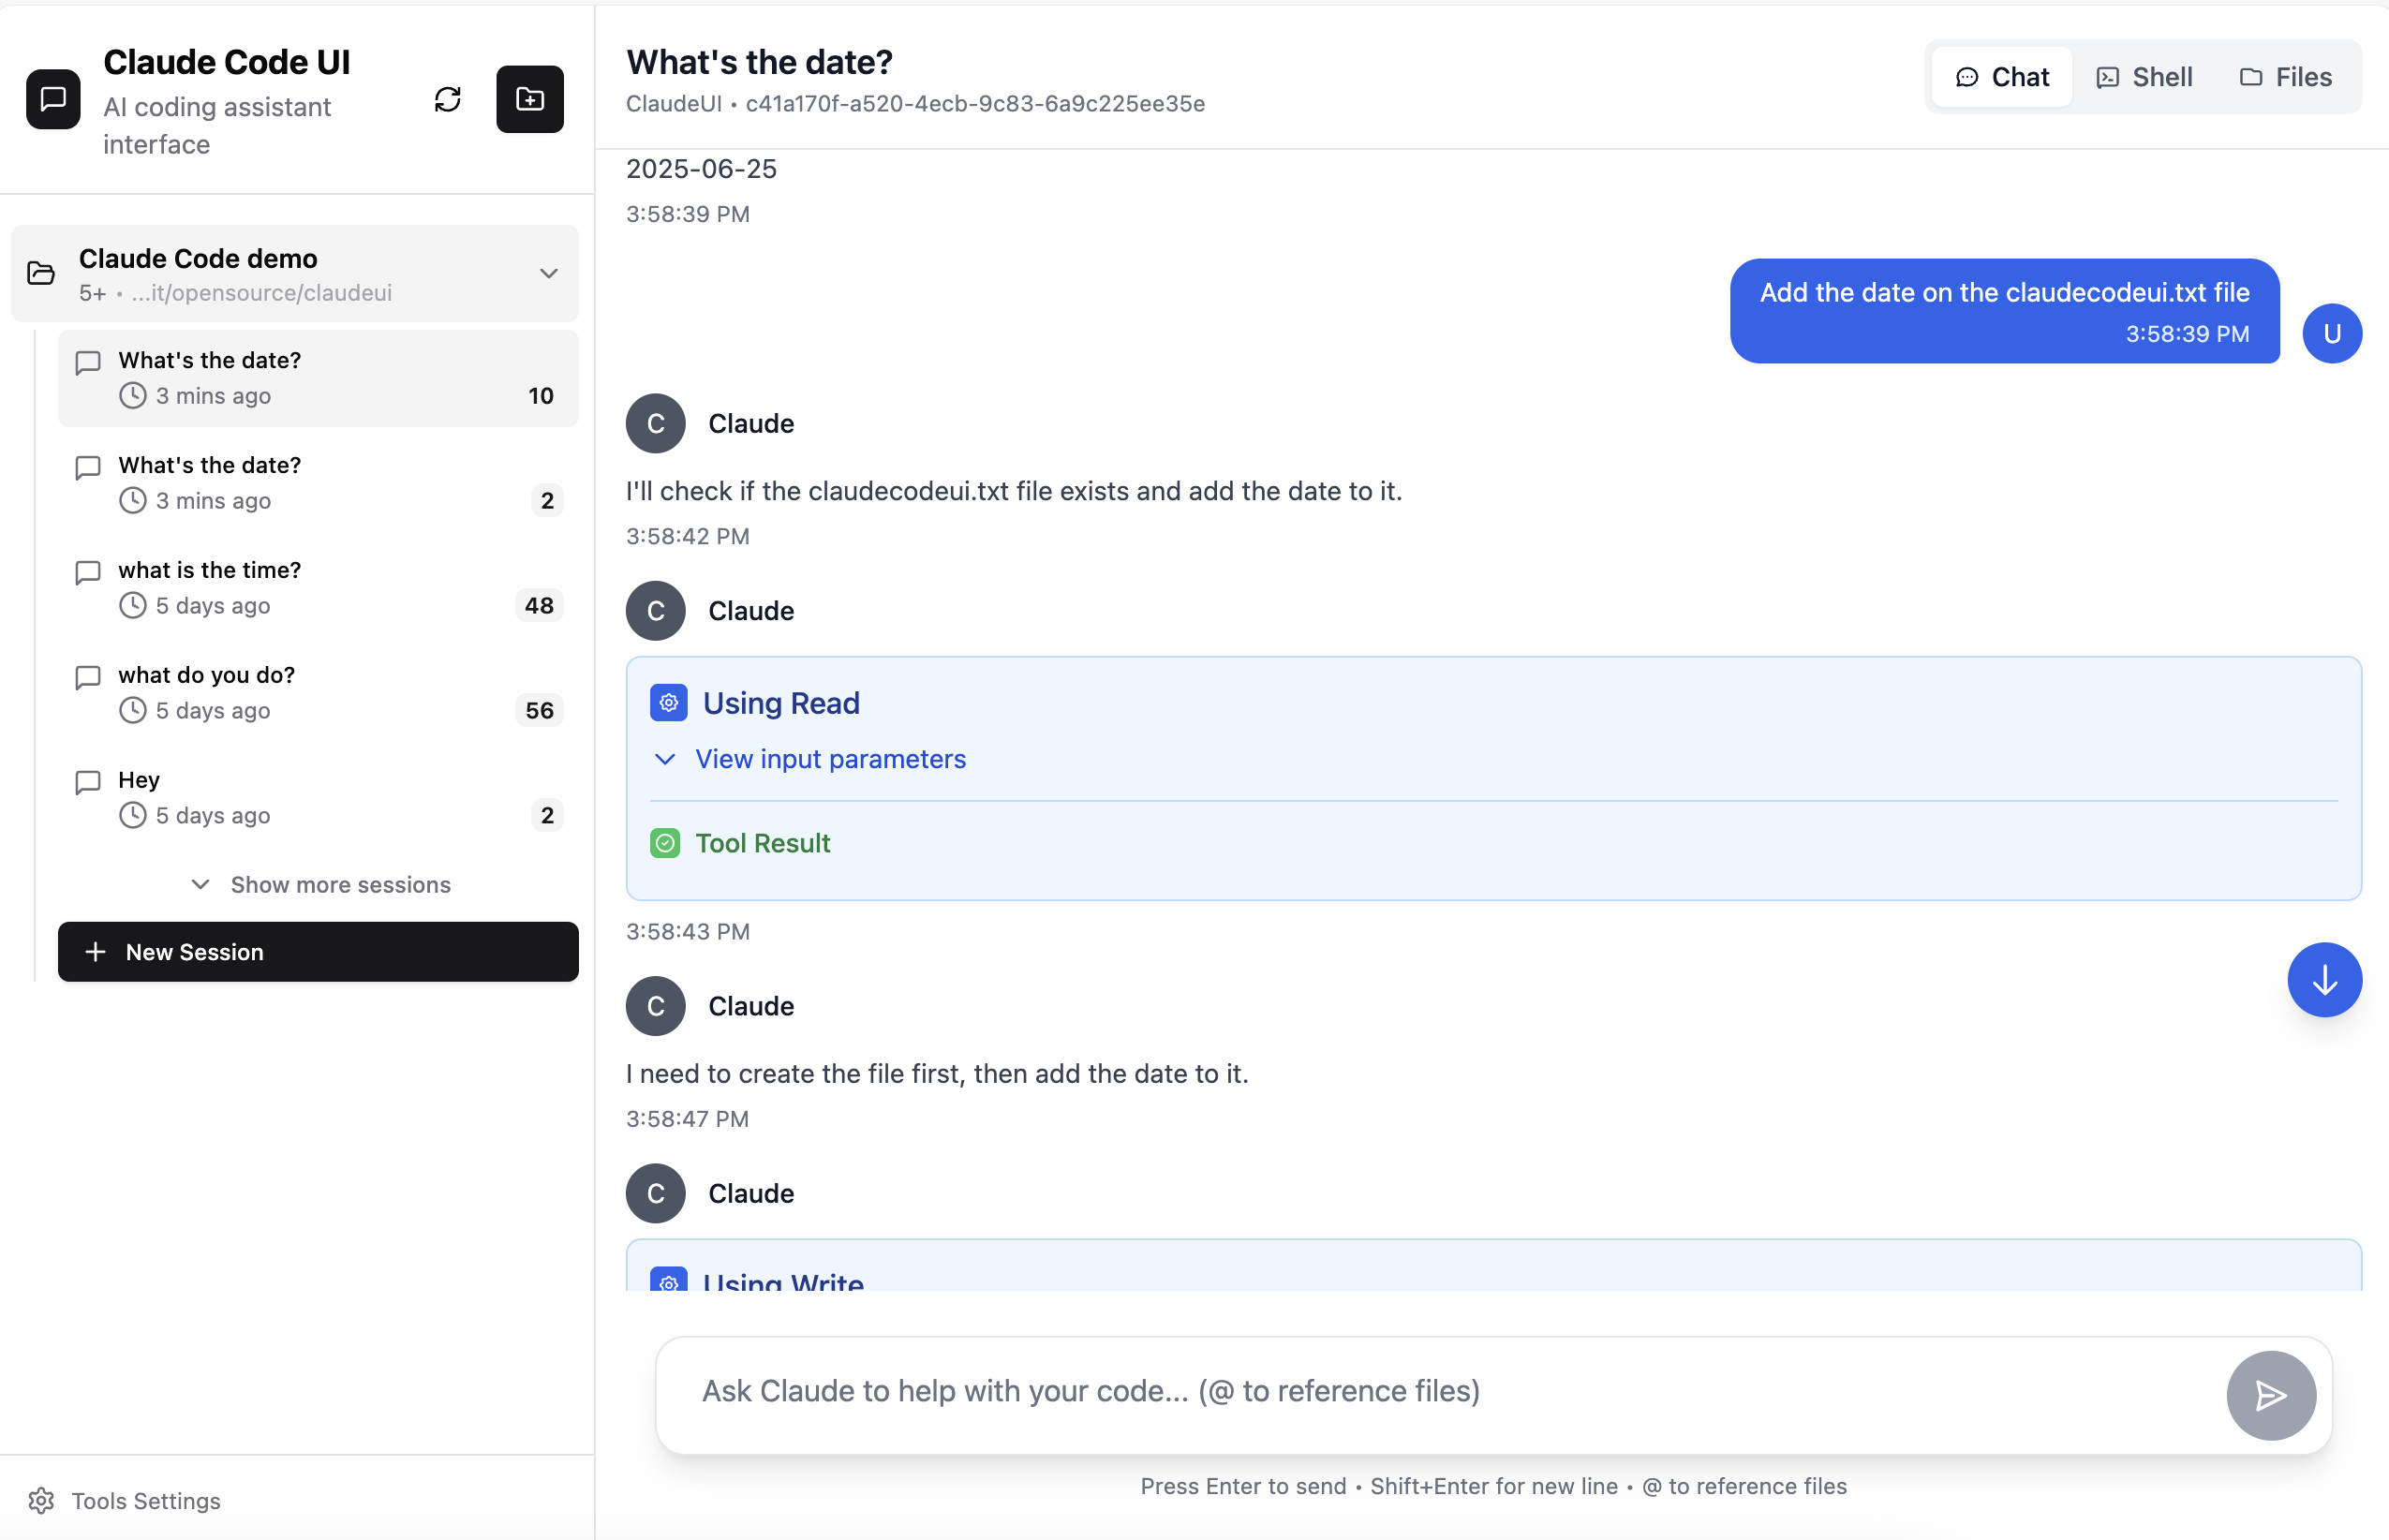Switch to the Files tab
The image size is (2389, 1540).
(x=2286, y=76)
